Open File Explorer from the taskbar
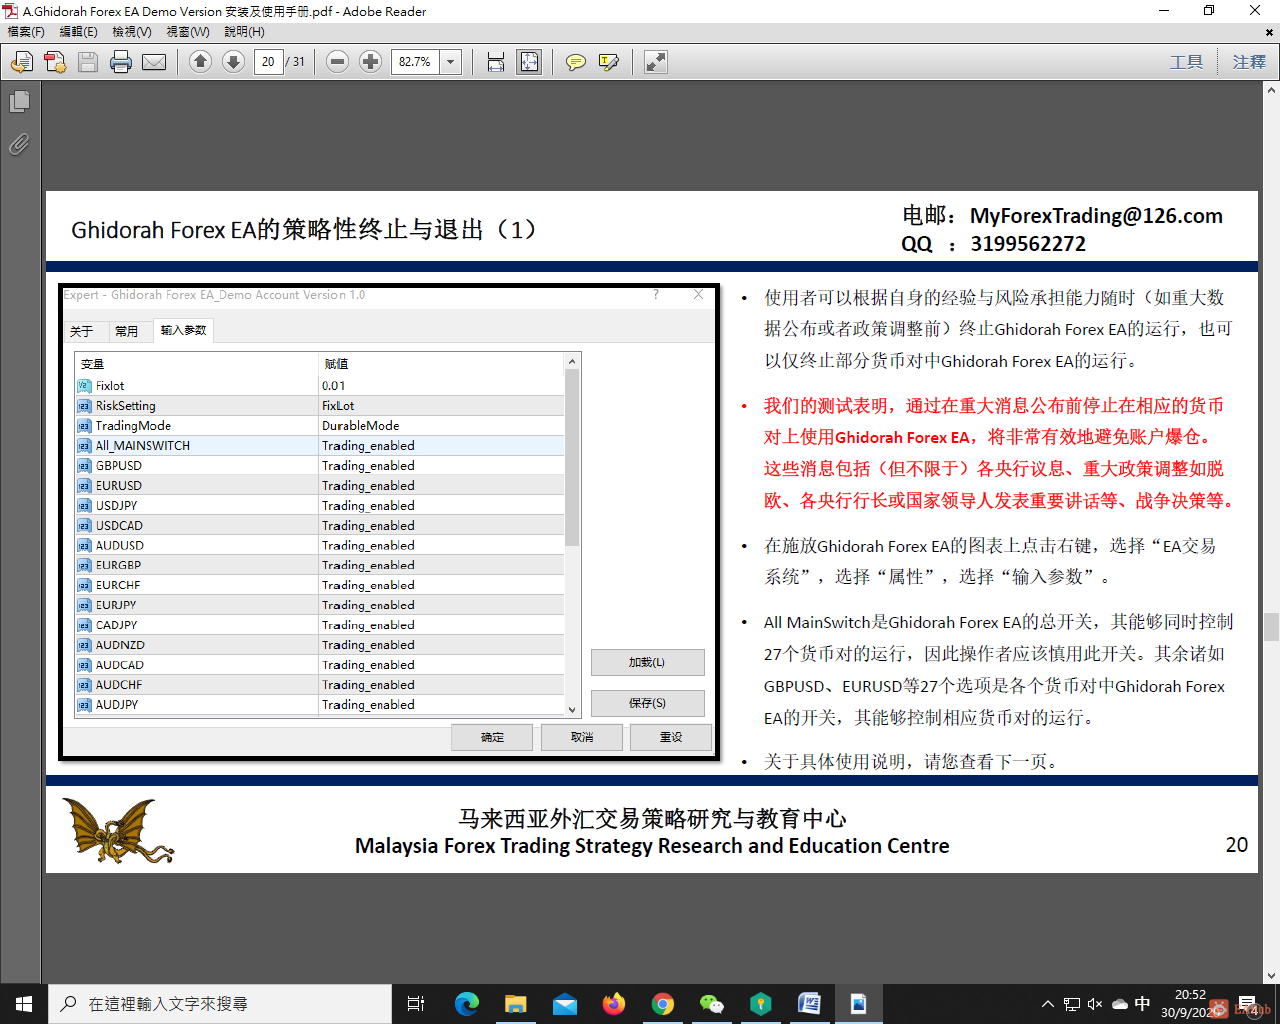This screenshot has height=1024, width=1280. coord(516,1004)
